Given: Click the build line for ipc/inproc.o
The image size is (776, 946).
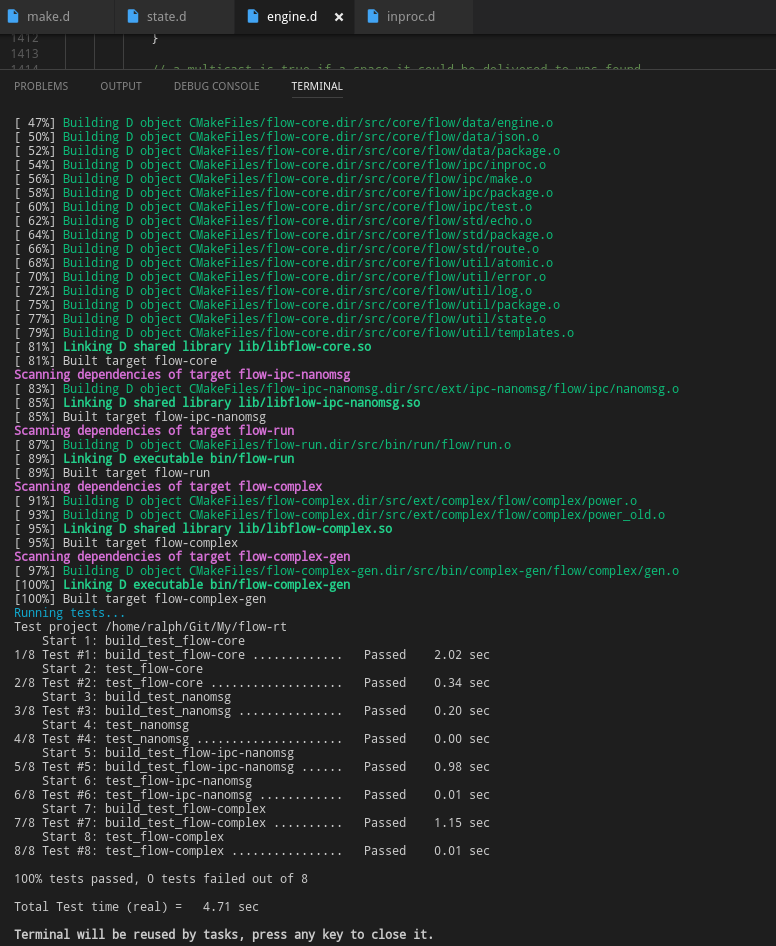Looking at the screenshot, I should pos(280,165).
